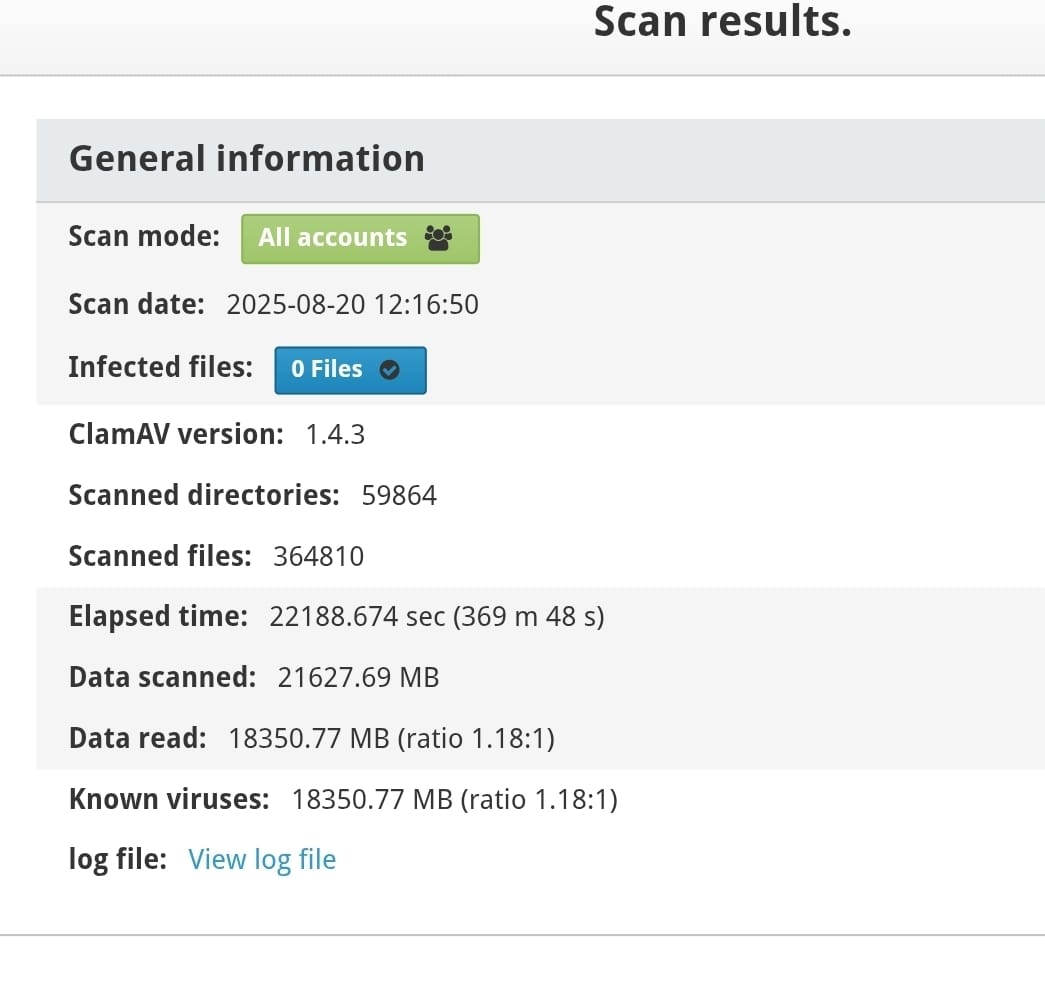Click the scanned files count 364810
Image resolution: width=1045 pixels, height=987 pixels.
pos(319,556)
